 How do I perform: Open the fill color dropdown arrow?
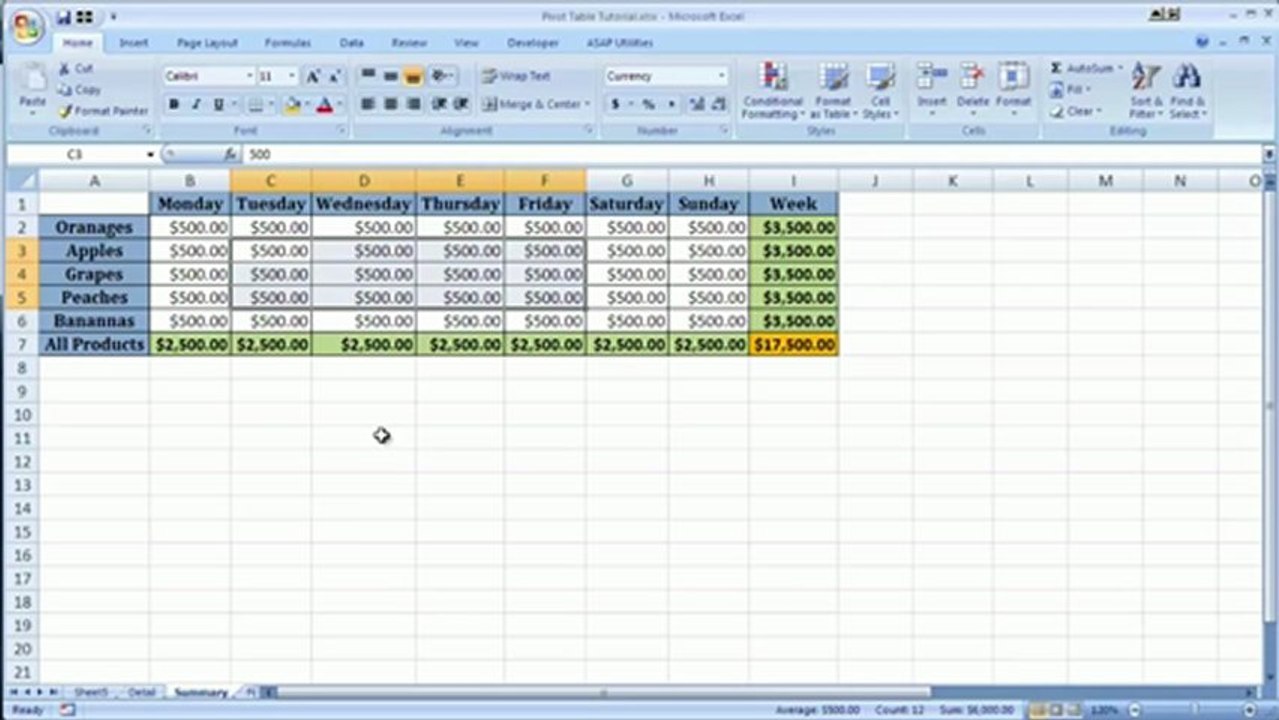(x=306, y=105)
